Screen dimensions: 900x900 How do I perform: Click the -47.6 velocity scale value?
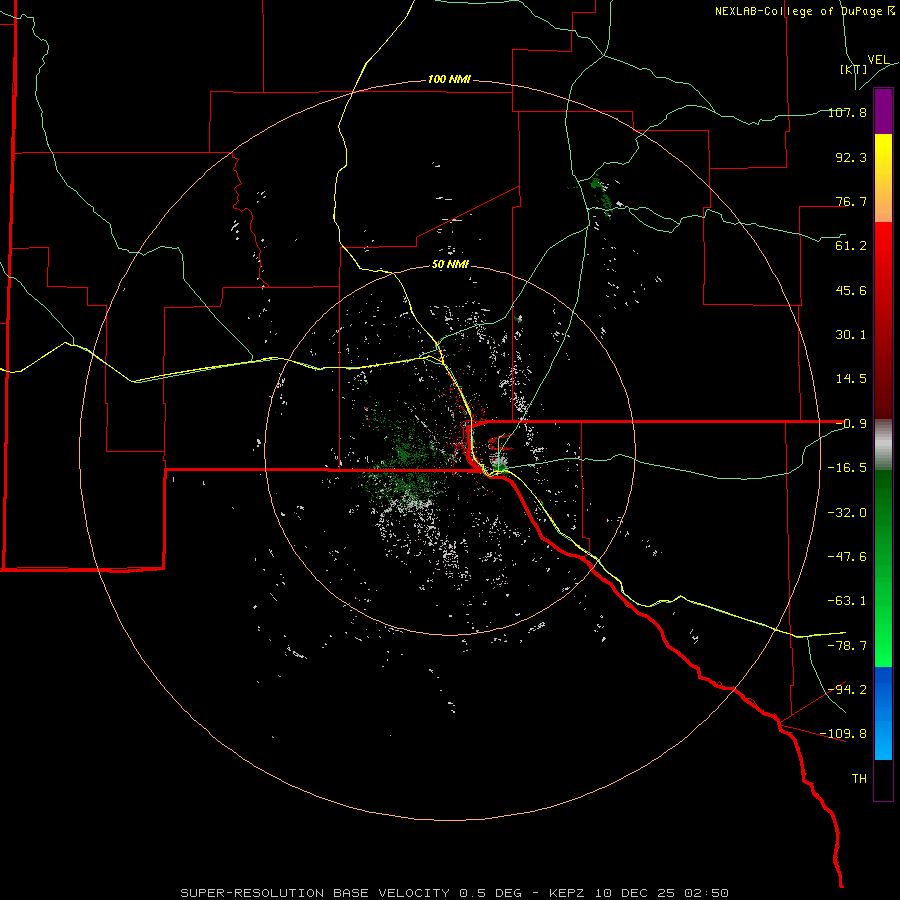click(847, 557)
